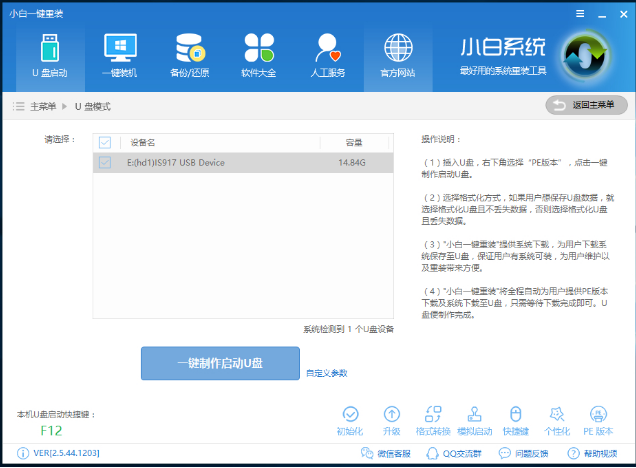Toggle checkbox for IS917 USB Device
636x468 pixels.
pyautogui.click(x=105, y=162)
